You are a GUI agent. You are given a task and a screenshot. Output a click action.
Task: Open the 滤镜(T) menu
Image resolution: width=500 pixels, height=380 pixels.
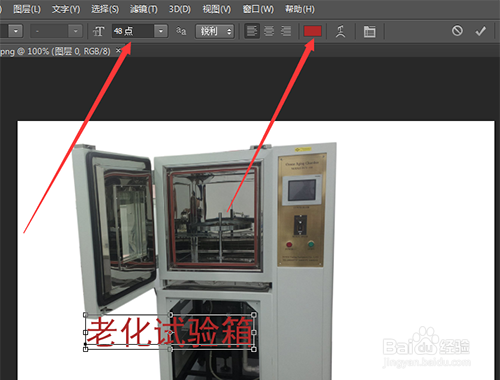point(144,9)
